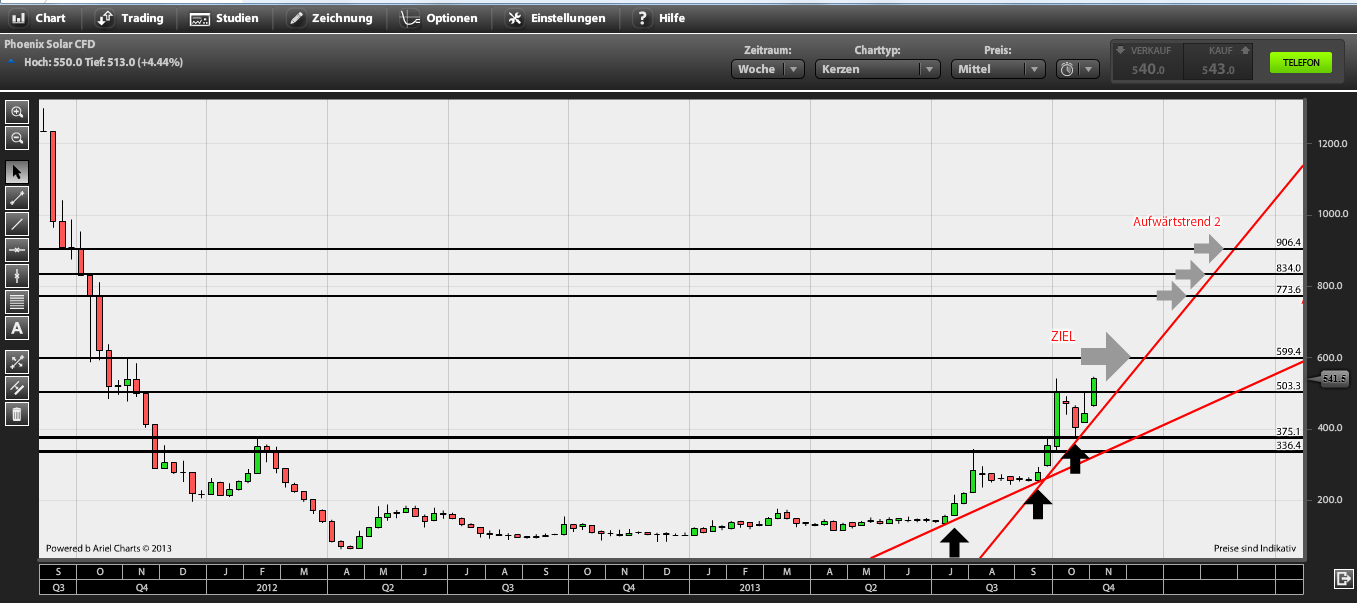Screen dimensions: 1357x603
Task: Click the 541.5 current price marker
Action: (x=1333, y=379)
